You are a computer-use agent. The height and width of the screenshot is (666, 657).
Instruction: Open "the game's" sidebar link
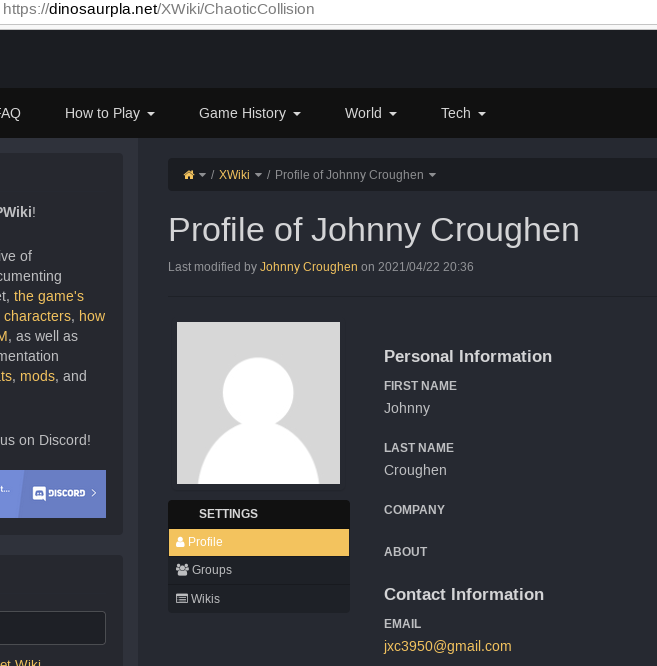coord(49,296)
